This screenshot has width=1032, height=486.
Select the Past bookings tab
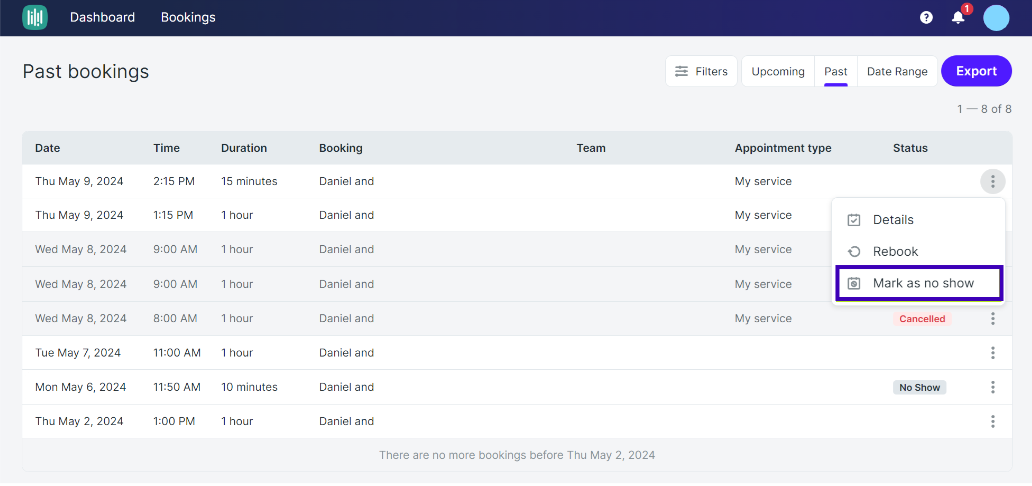click(836, 71)
